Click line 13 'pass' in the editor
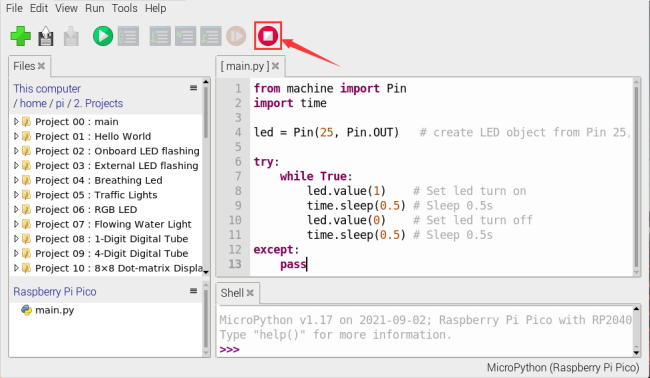 point(293,264)
